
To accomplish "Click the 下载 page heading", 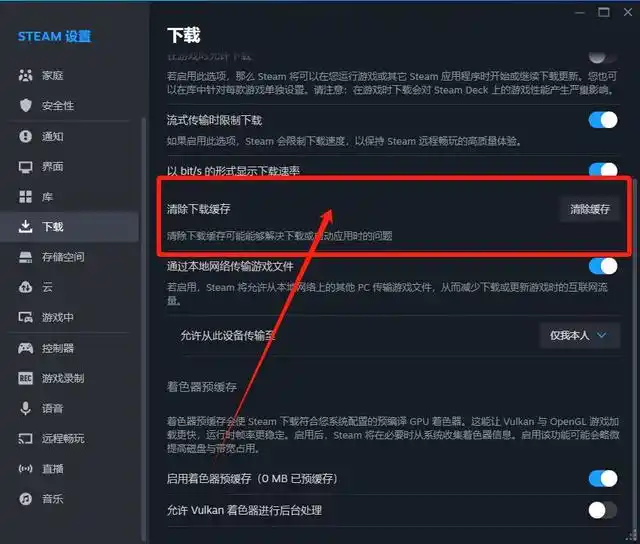I will [x=184, y=35].
